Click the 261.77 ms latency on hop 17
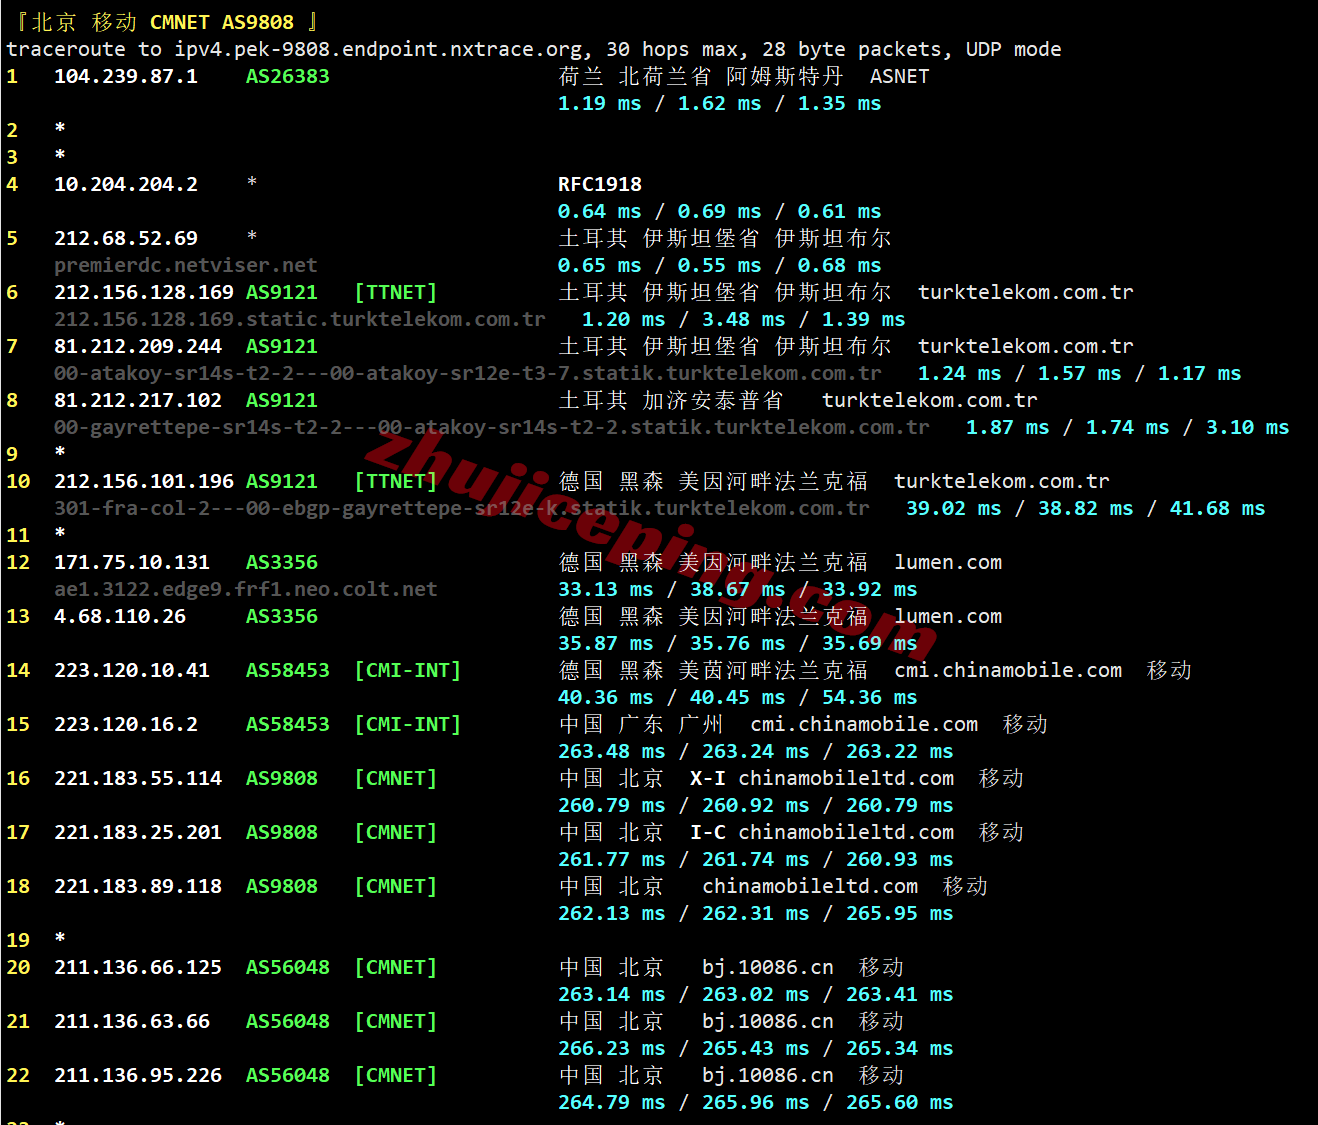 612,859
